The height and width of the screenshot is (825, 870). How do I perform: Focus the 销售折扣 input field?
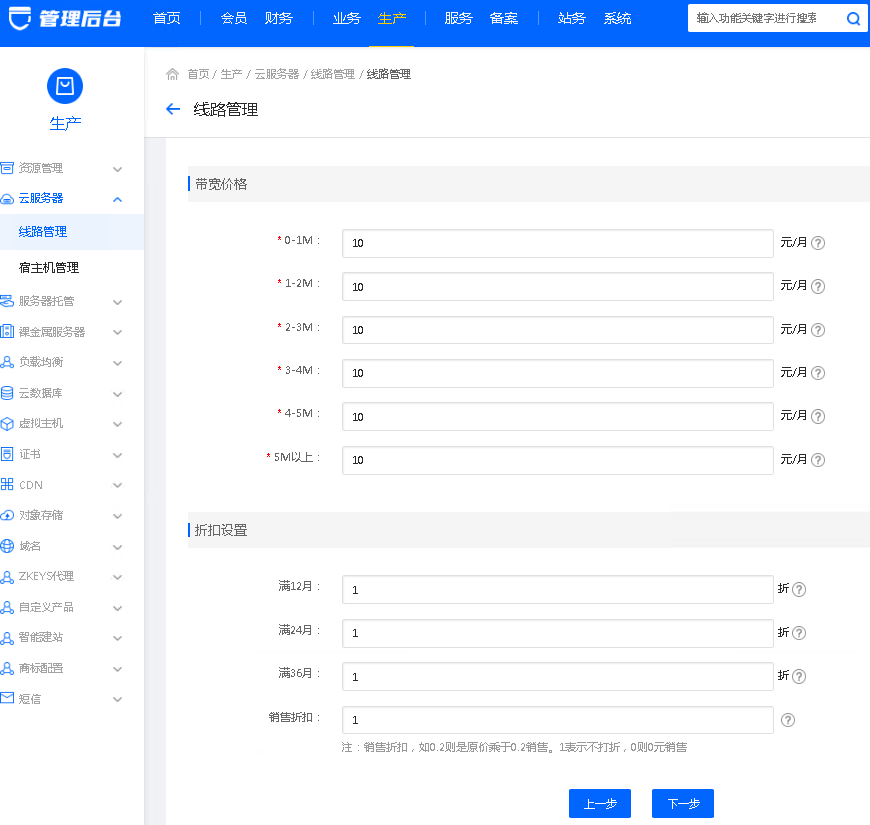558,720
